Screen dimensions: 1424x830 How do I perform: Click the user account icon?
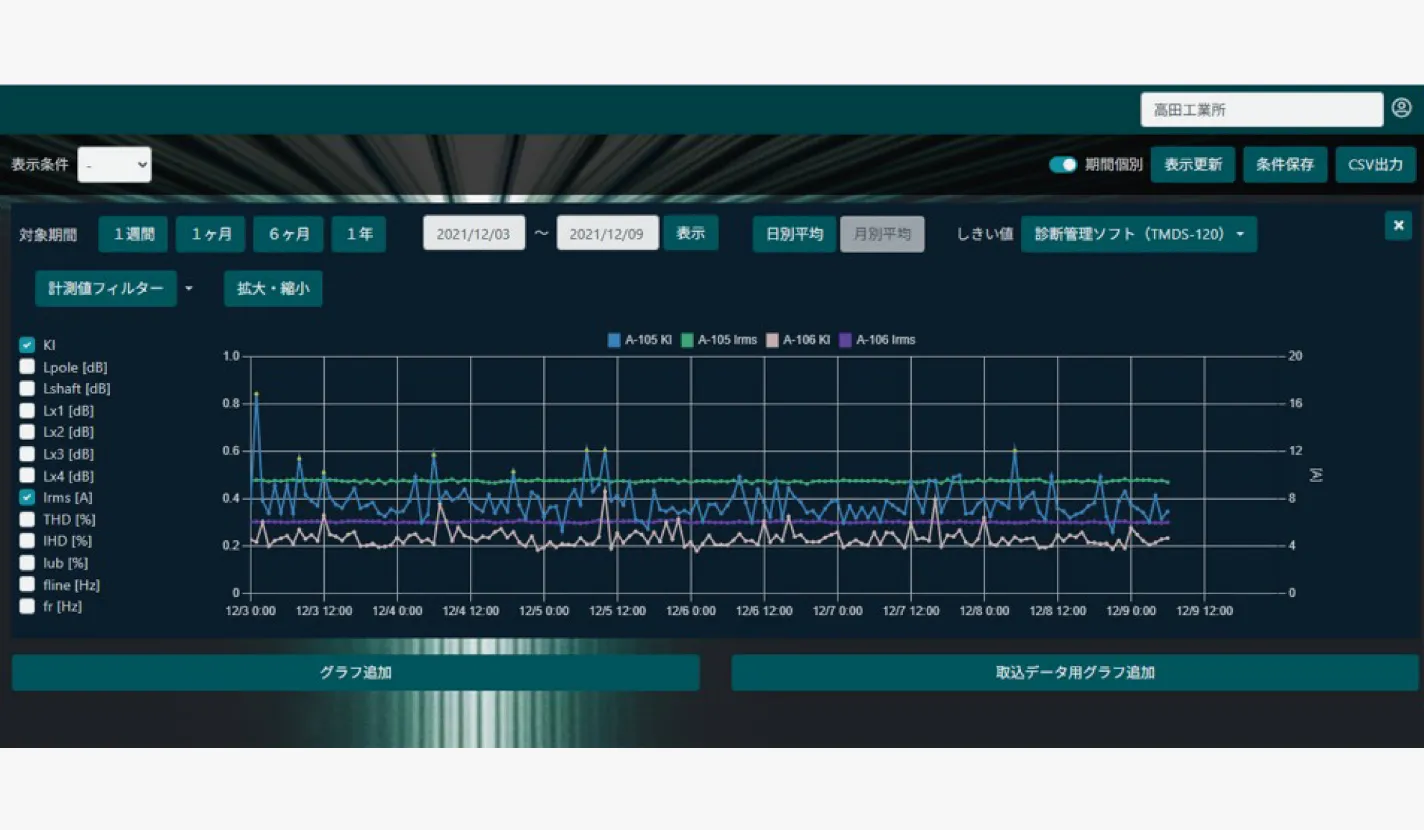coord(1401,108)
